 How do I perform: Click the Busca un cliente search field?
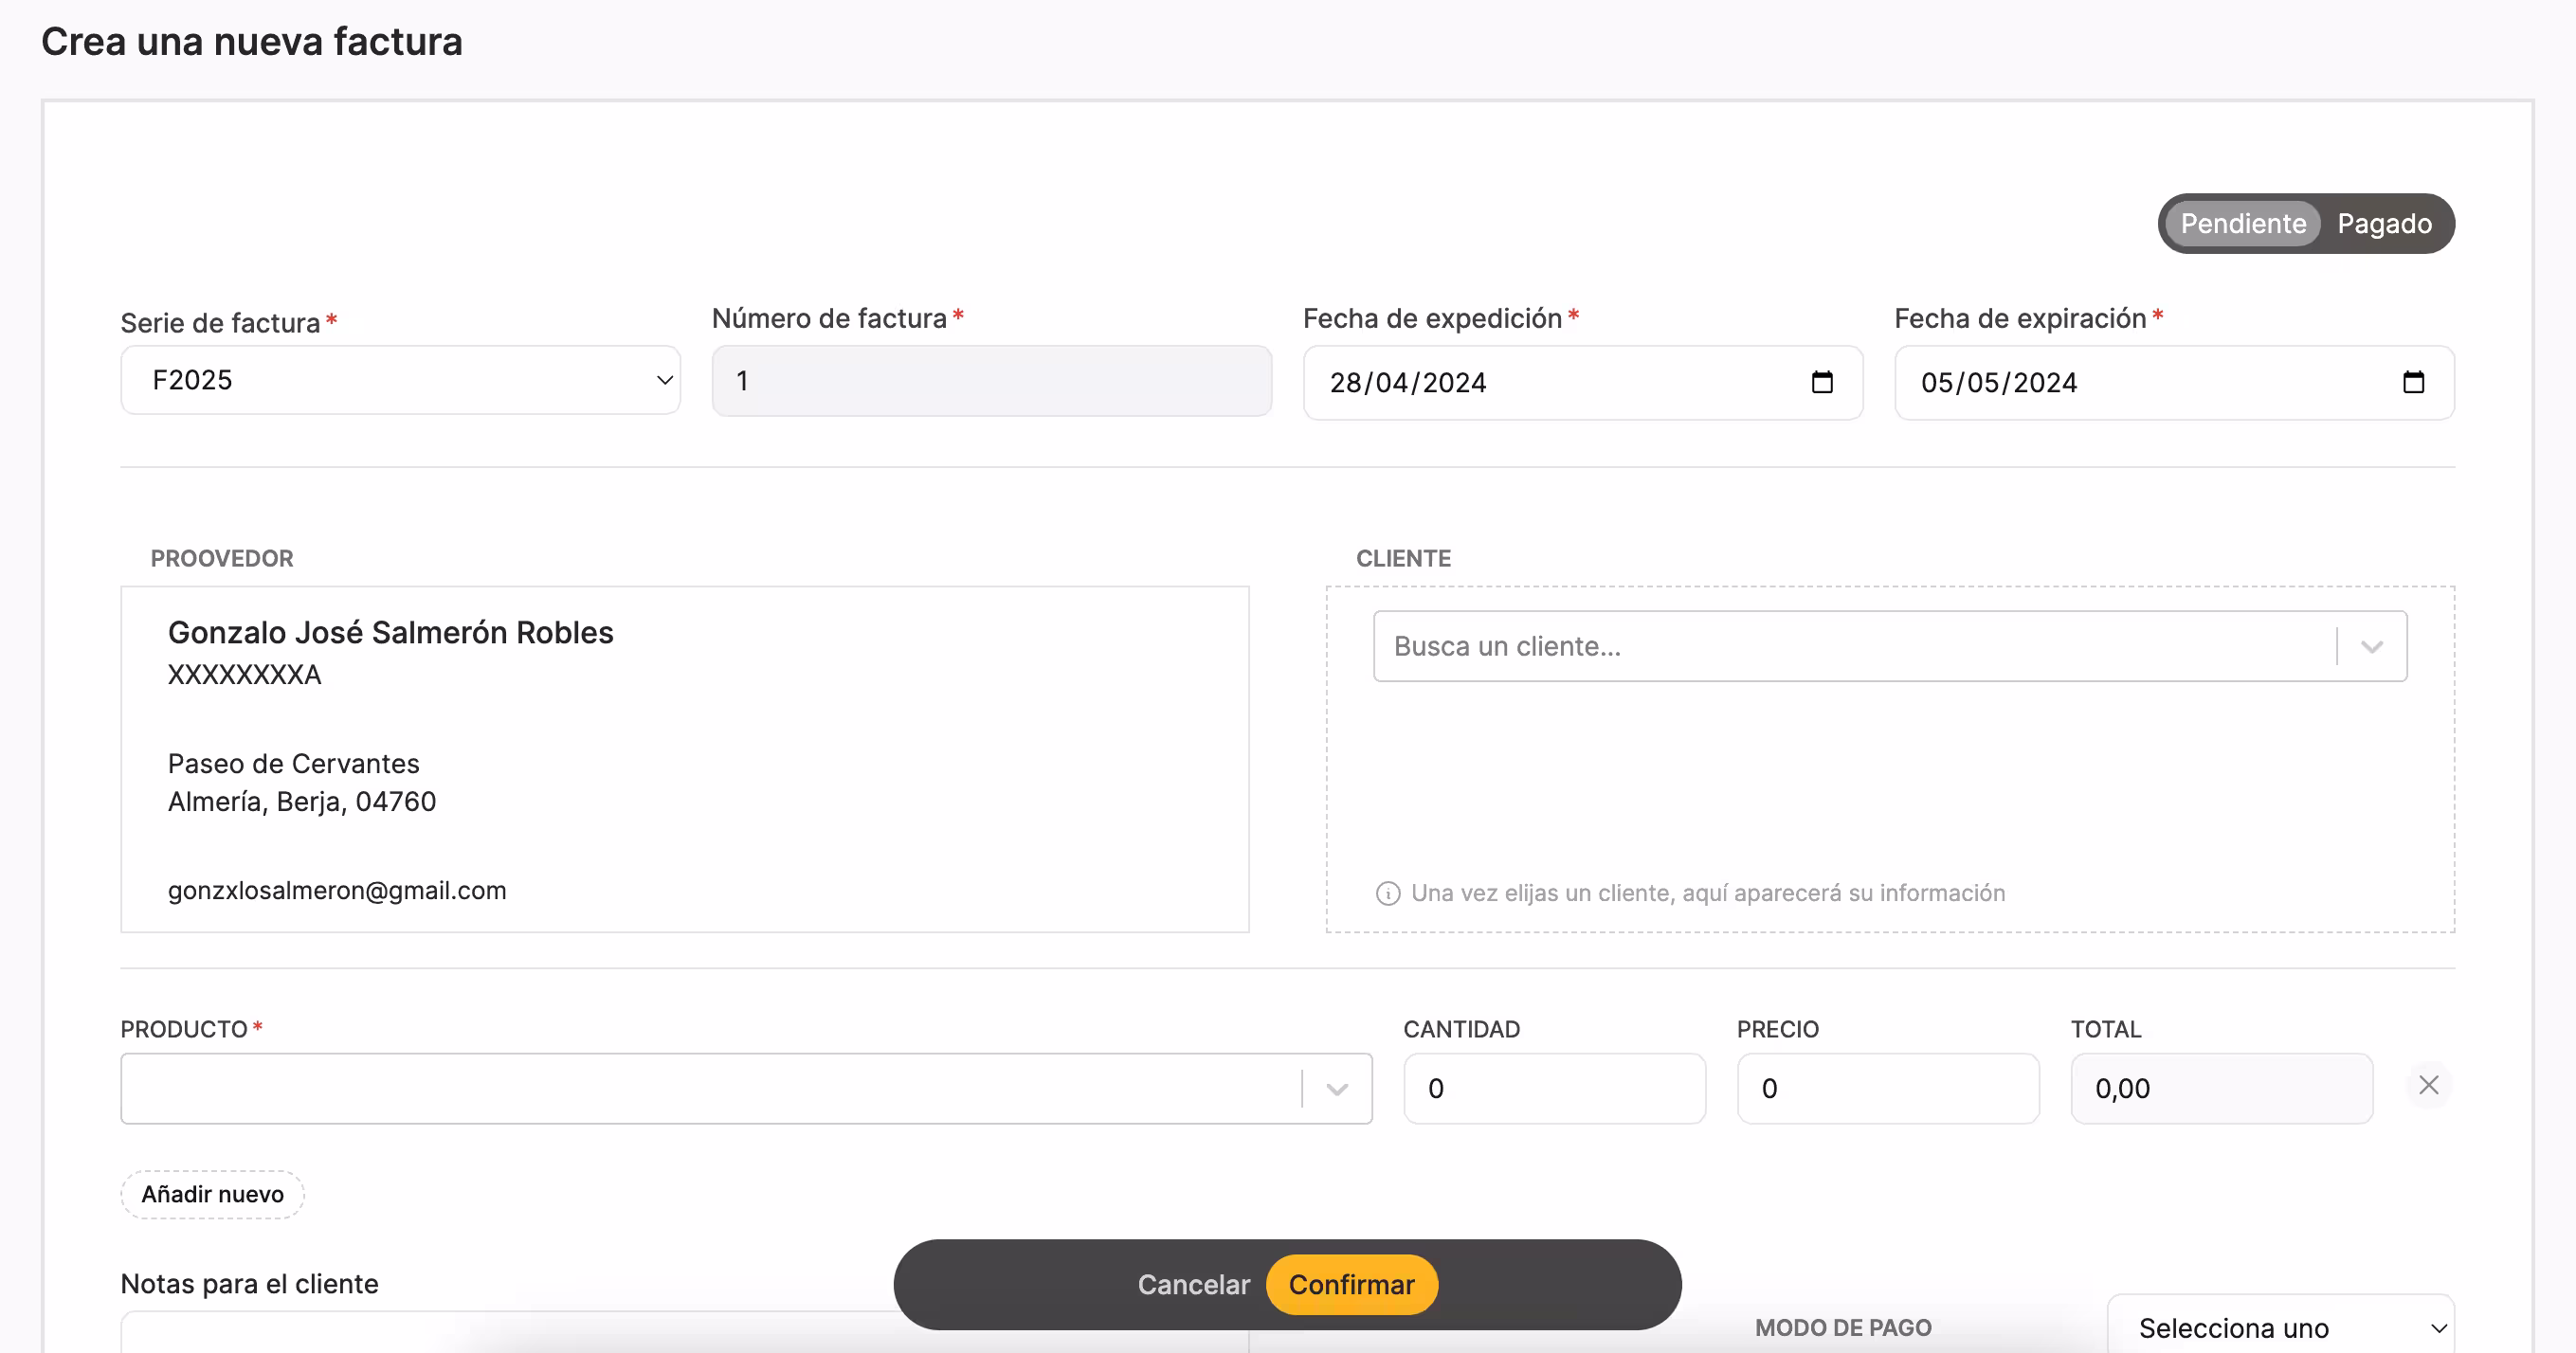[1850, 647]
